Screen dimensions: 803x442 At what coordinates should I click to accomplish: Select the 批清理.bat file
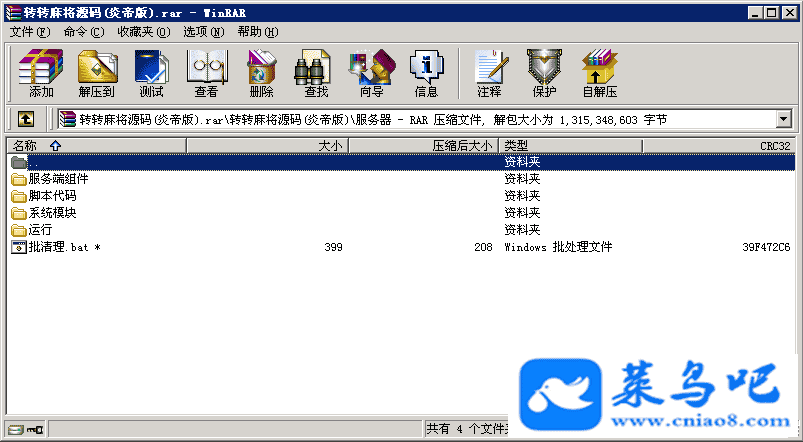click(60, 247)
